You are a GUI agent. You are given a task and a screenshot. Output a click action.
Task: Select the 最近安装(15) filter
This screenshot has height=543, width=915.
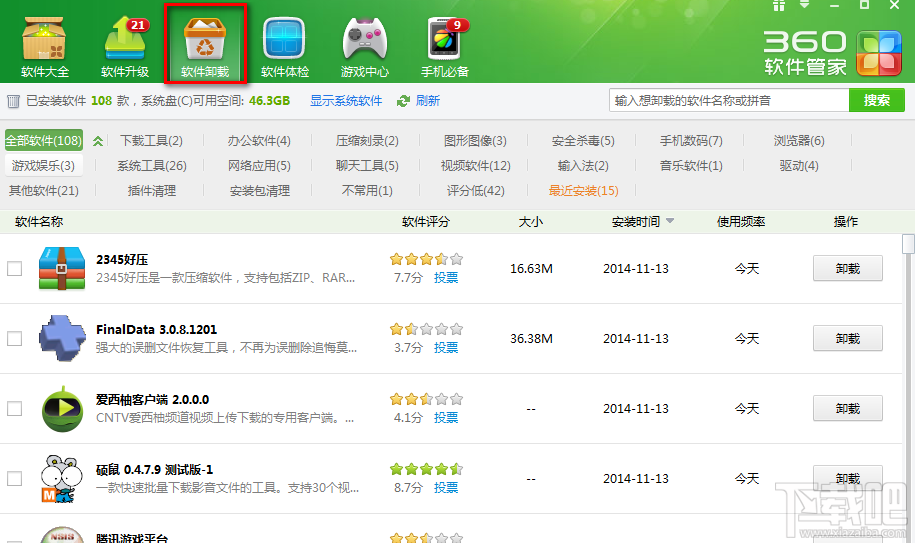point(584,191)
